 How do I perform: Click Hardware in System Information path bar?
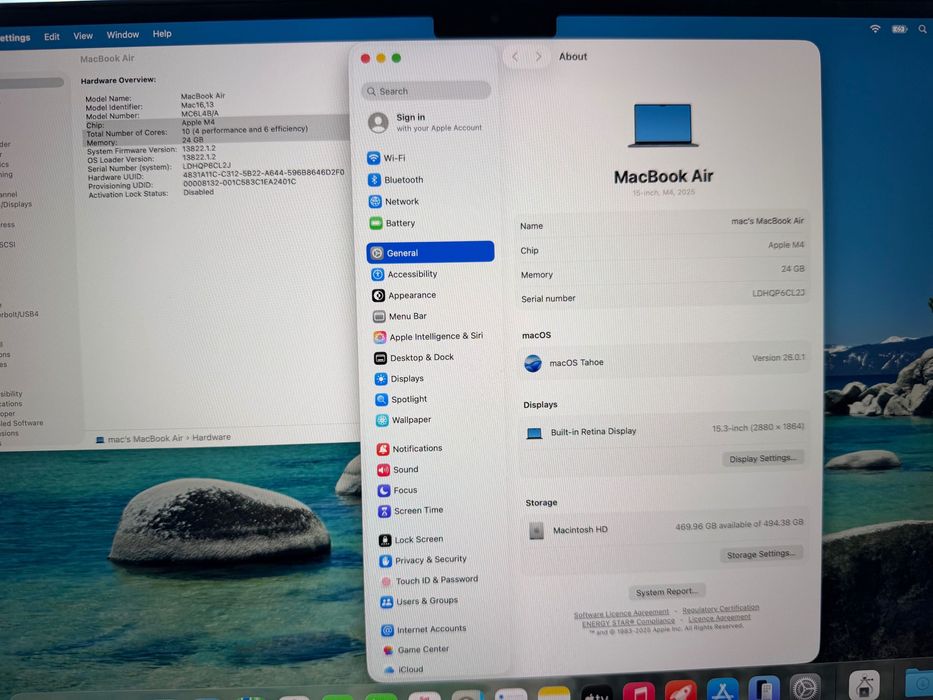pos(211,437)
